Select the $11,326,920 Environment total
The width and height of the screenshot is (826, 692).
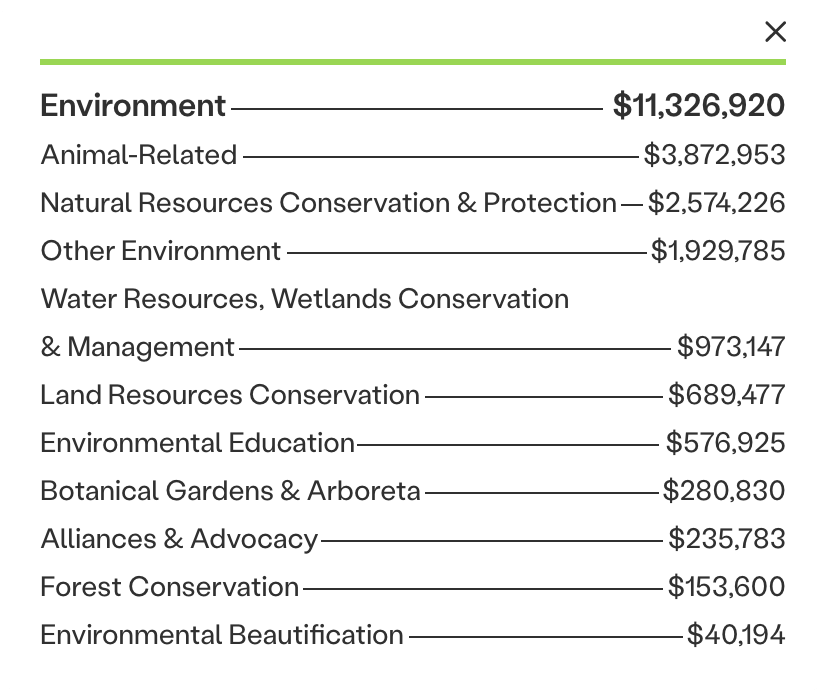pyautogui.click(x=698, y=106)
